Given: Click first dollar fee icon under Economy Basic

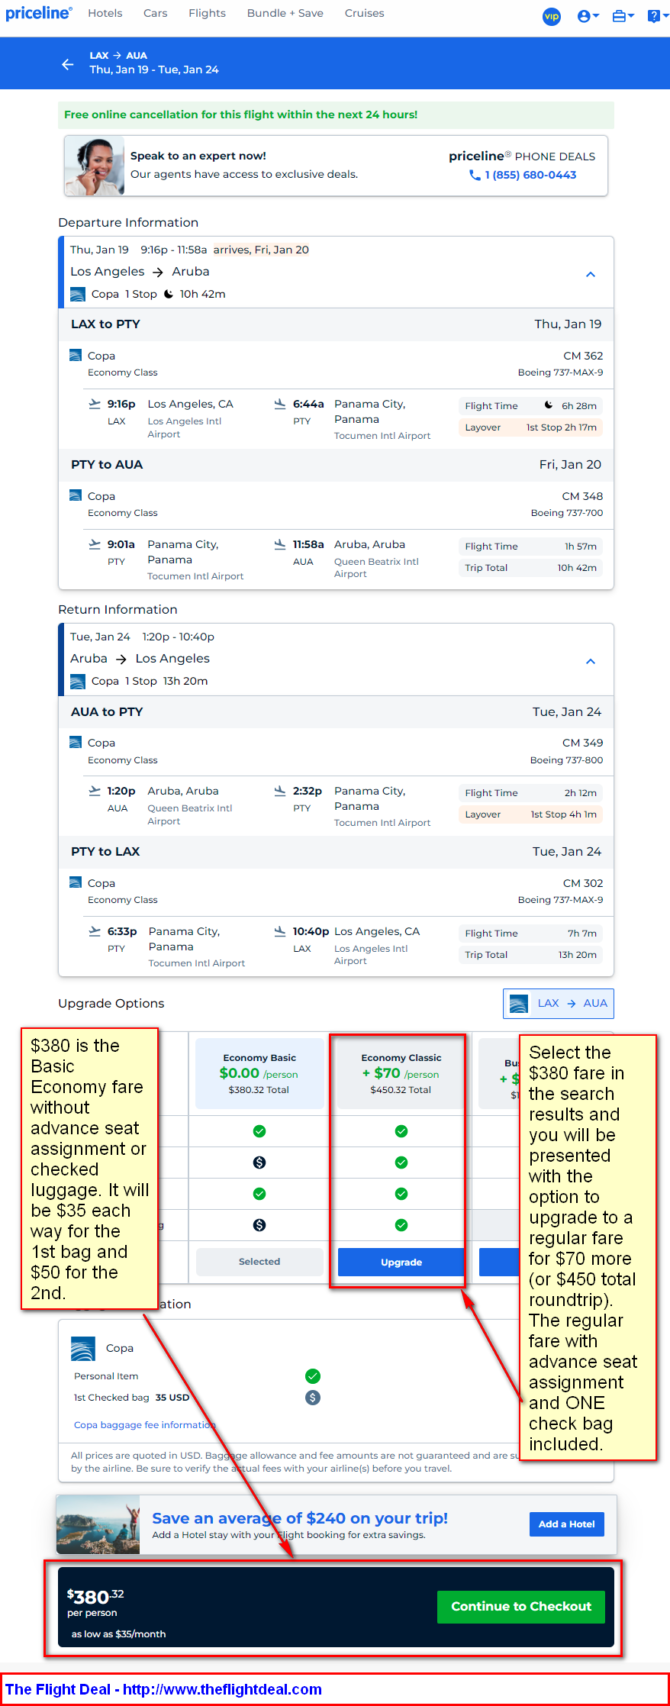Looking at the screenshot, I should [x=259, y=1162].
